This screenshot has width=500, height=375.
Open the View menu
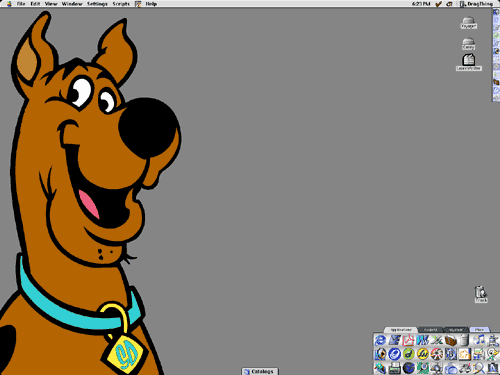pyautogui.click(x=51, y=4)
